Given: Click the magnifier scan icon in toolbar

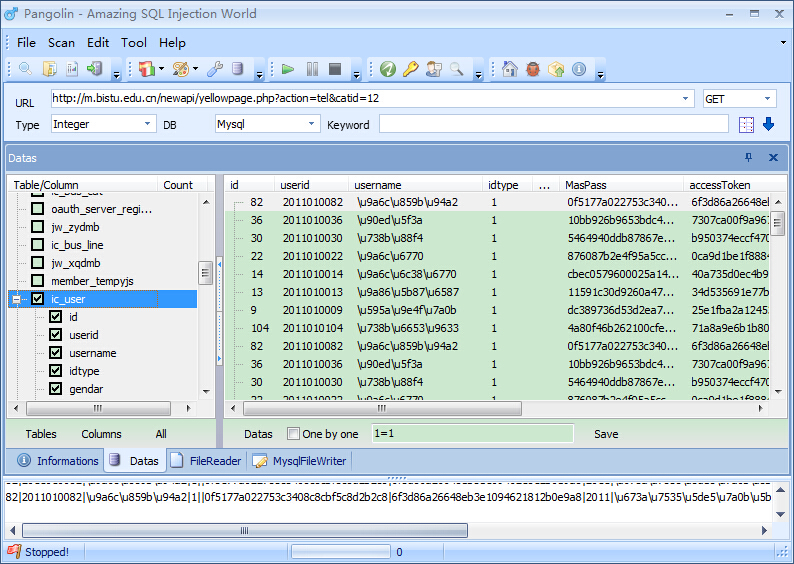Looking at the screenshot, I should click(25, 69).
